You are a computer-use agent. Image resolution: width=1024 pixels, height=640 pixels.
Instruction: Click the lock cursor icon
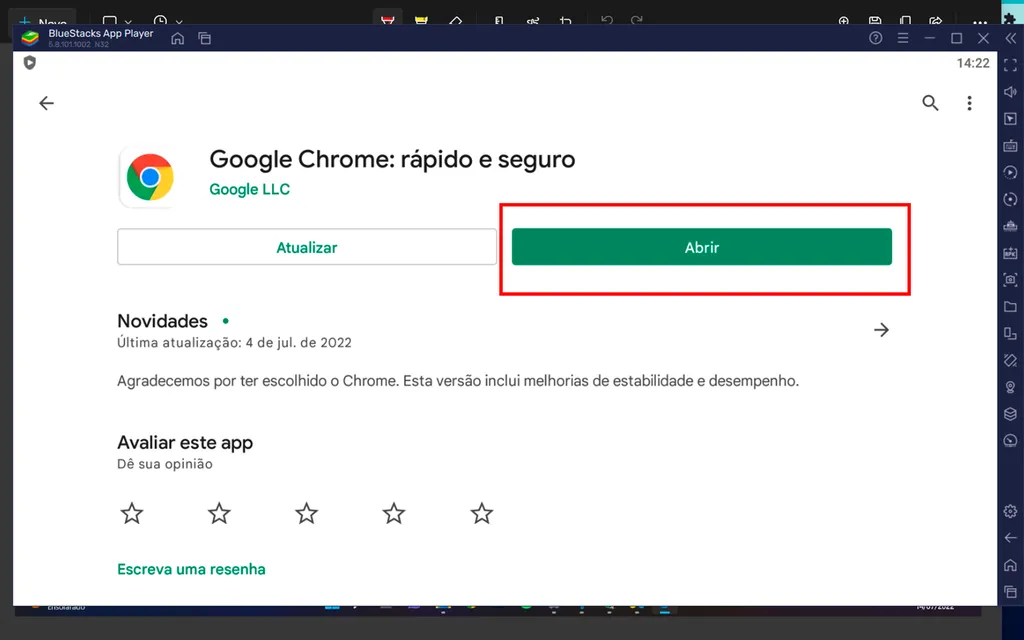point(1010,119)
